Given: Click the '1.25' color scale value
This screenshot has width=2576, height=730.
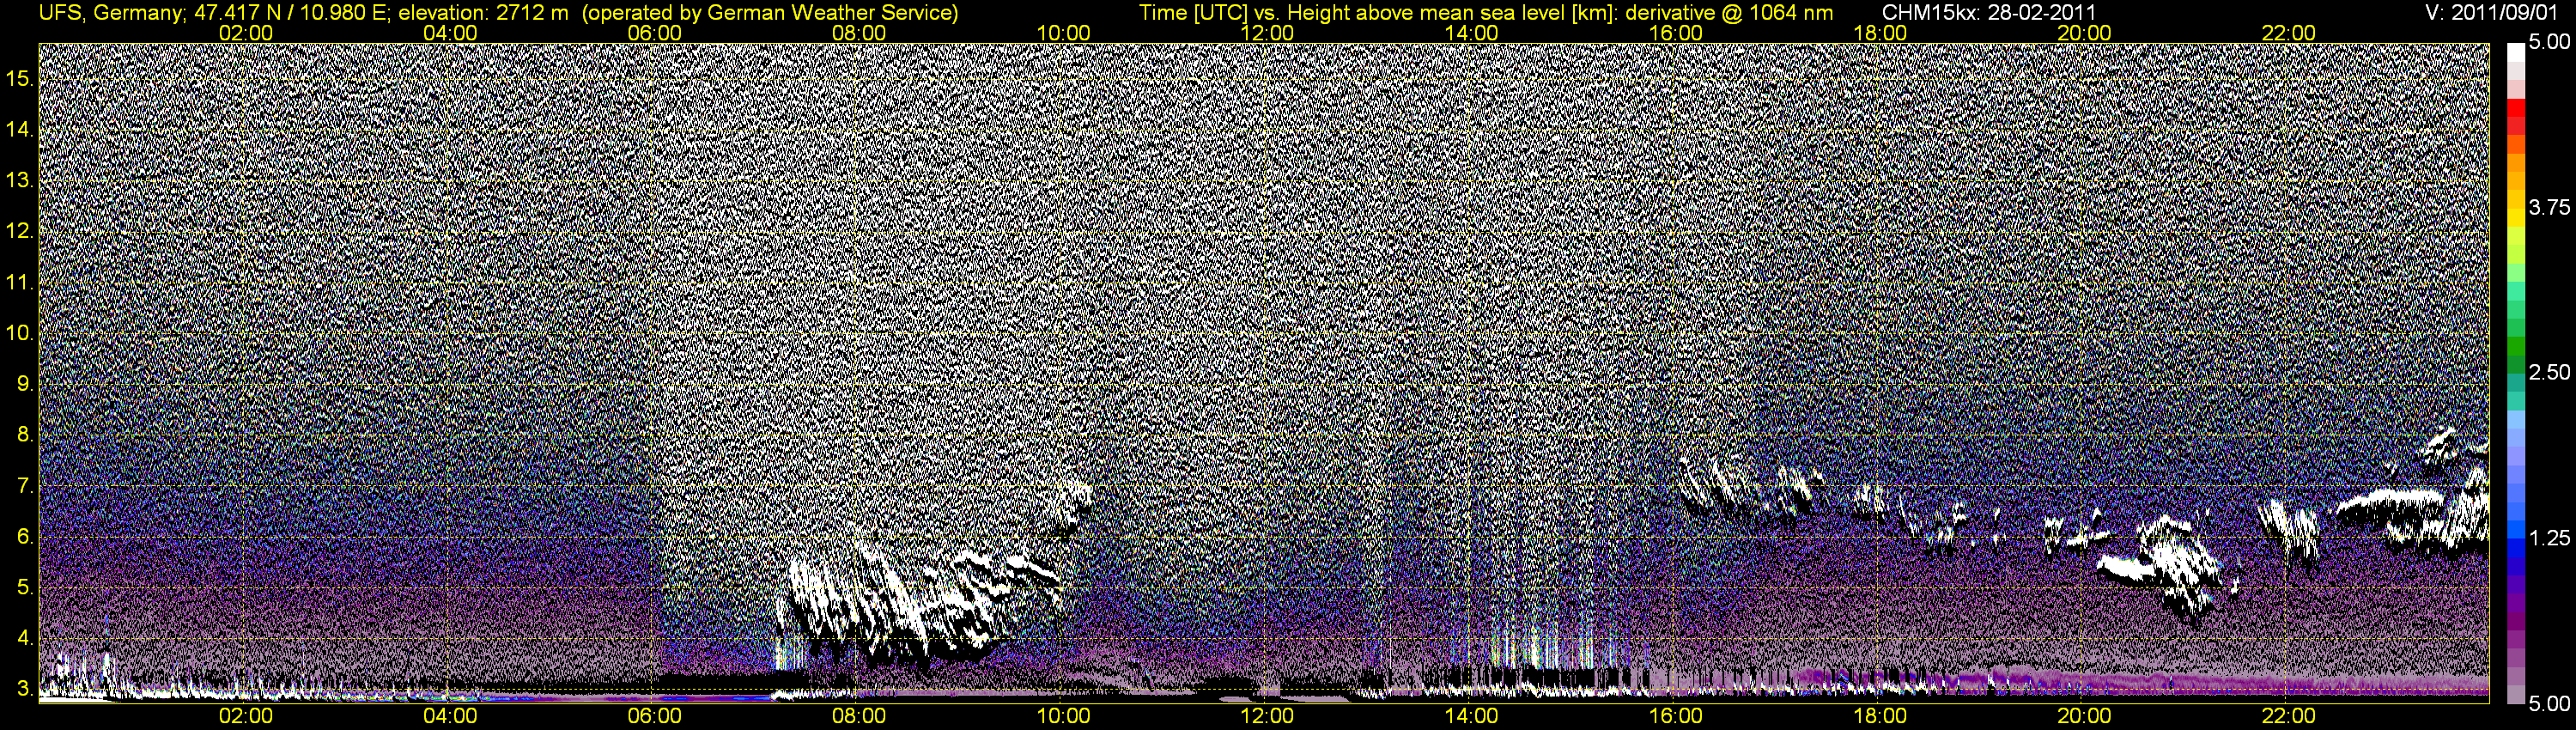Looking at the screenshot, I should 2549,538.
